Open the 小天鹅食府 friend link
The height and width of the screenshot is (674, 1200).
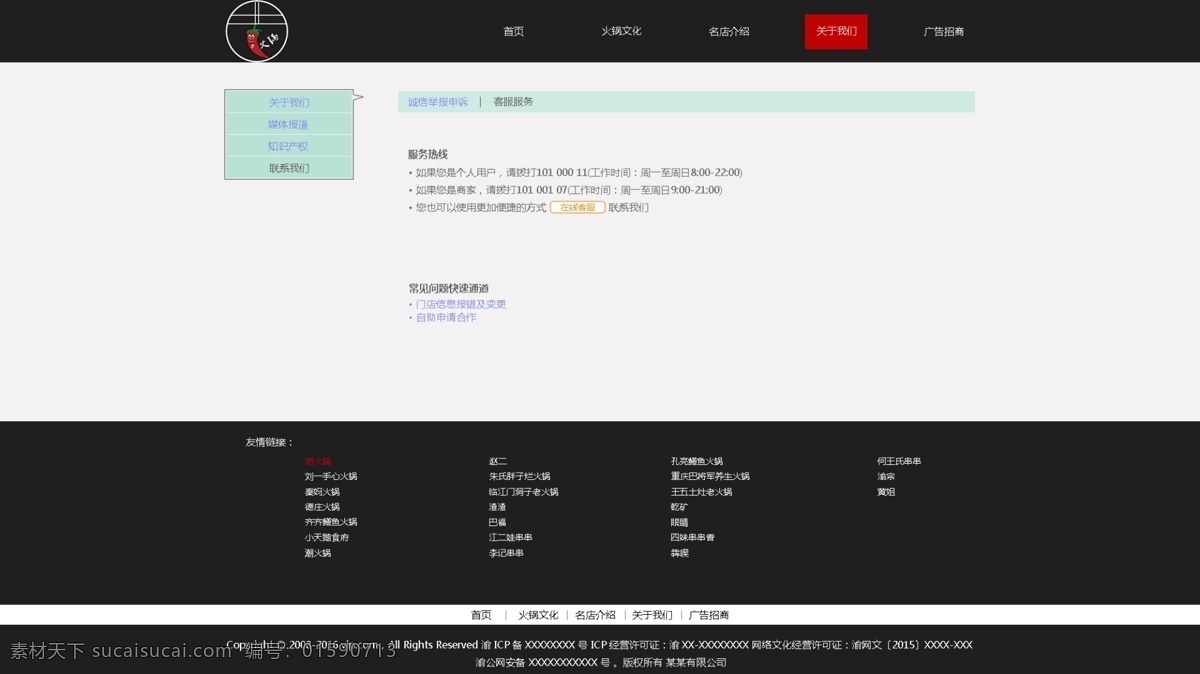click(x=327, y=537)
